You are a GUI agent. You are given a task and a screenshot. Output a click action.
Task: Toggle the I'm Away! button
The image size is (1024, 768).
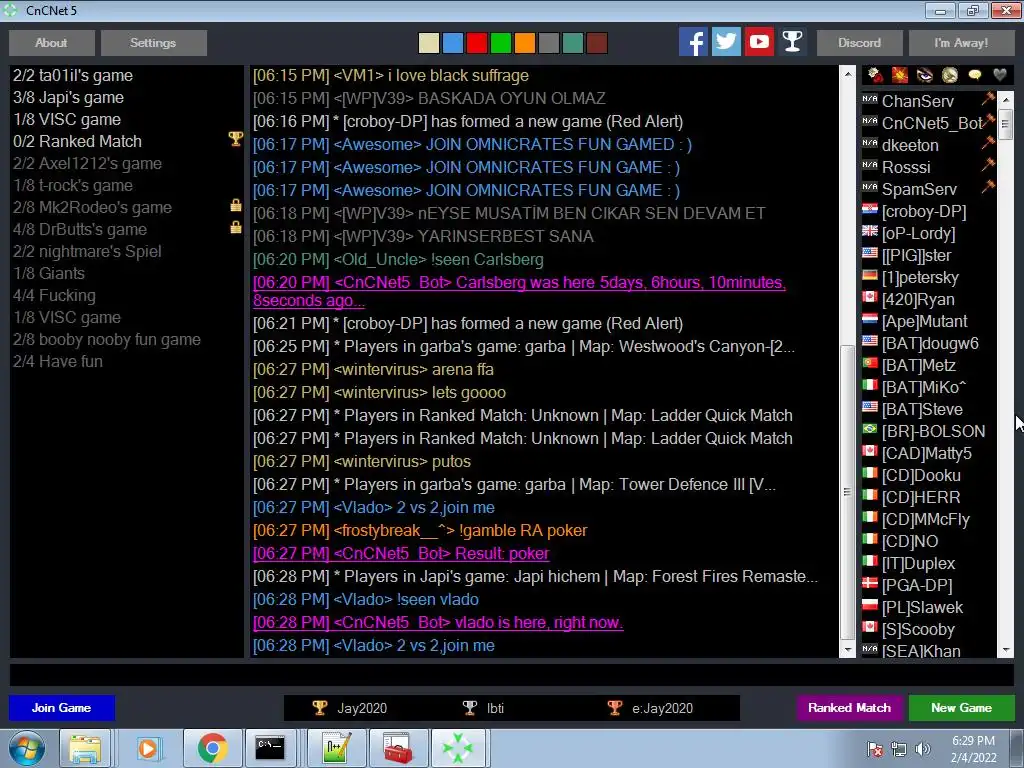click(x=961, y=43)
